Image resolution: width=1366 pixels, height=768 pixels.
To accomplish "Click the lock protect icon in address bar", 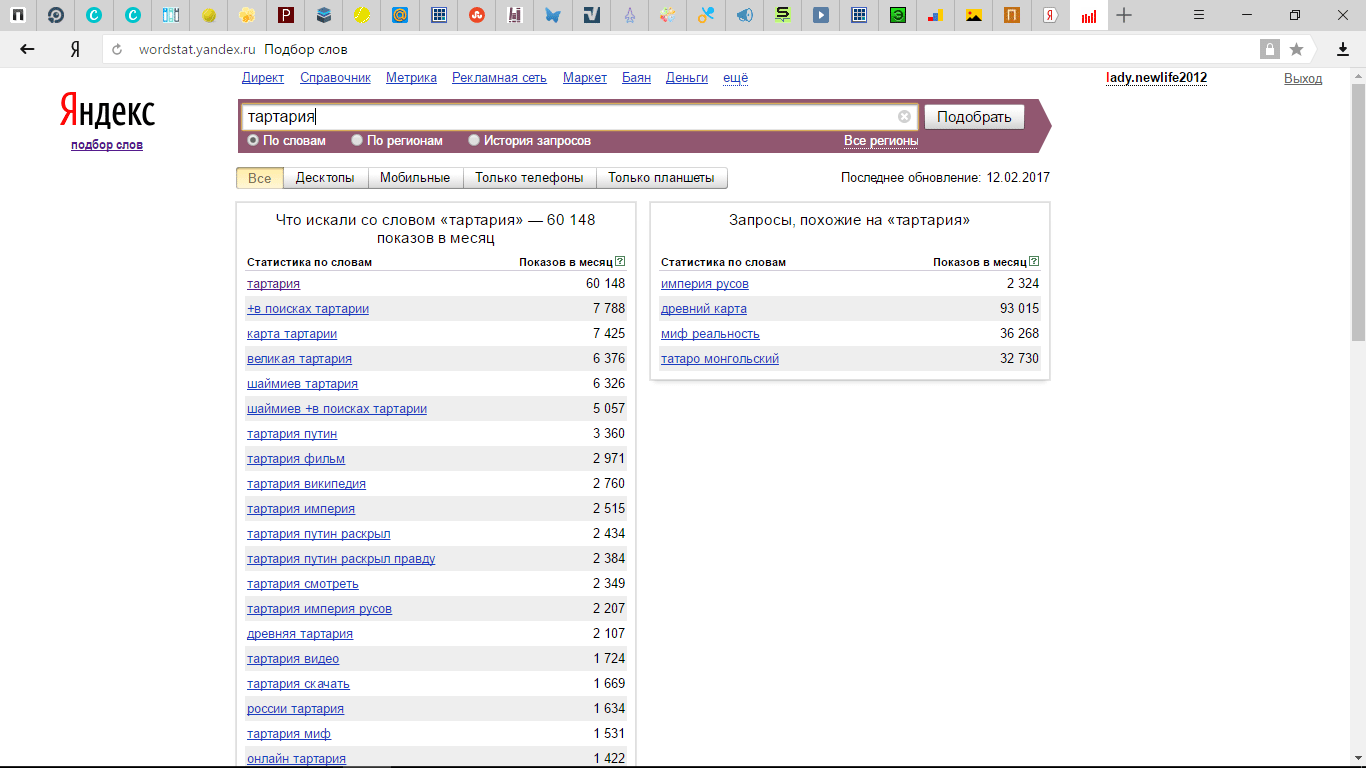I will tap(1270, 49).
